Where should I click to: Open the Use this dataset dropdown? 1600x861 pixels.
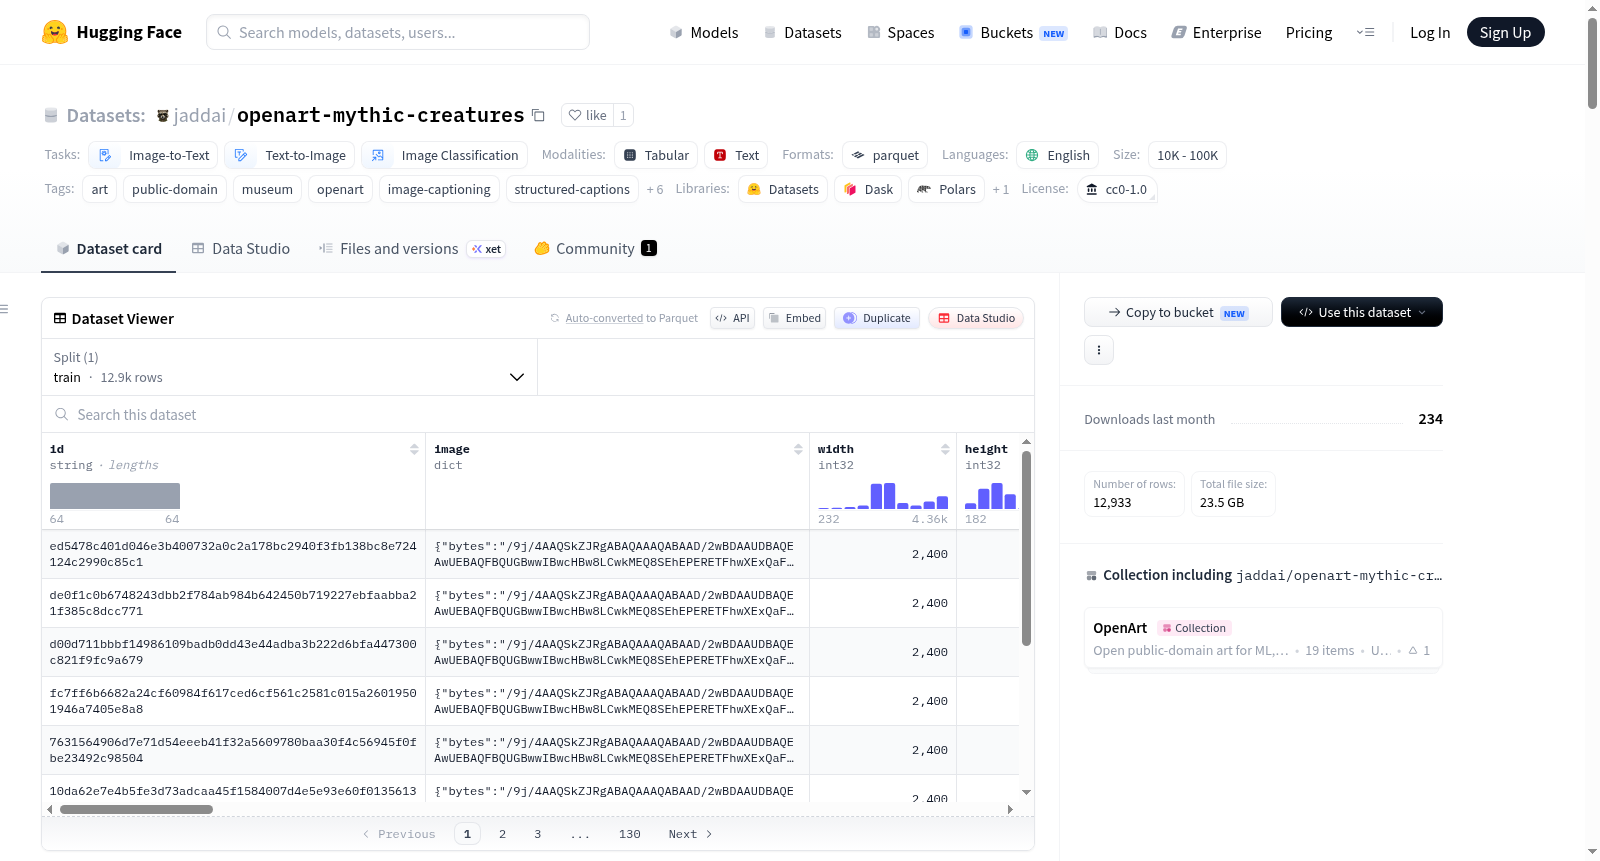coord(1362,312)
